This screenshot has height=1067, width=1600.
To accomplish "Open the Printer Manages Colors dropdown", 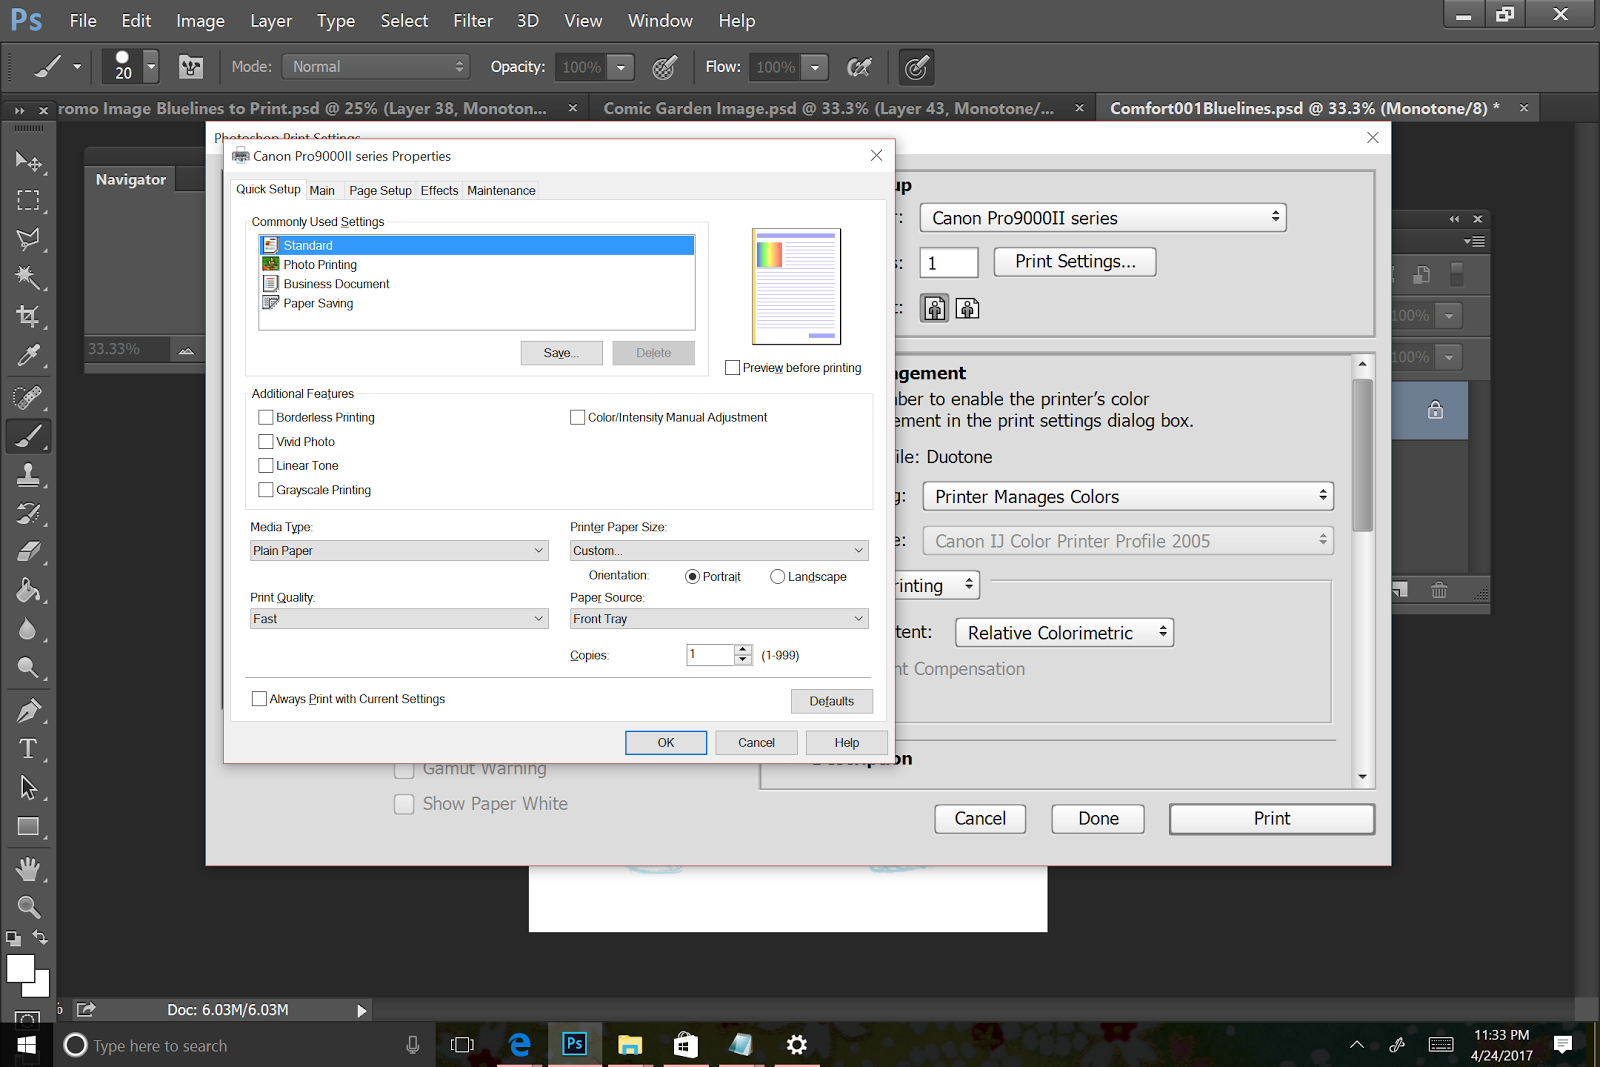I will tap(1128, 497).
